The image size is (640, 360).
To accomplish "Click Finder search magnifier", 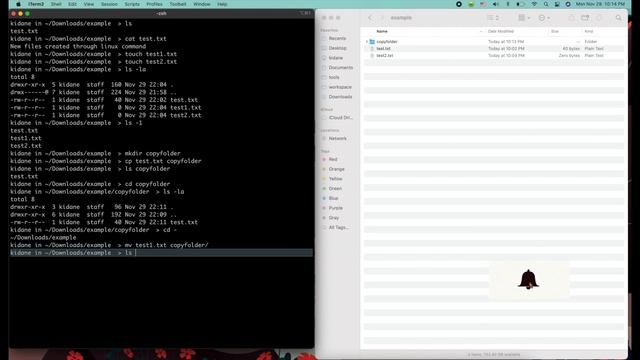I will (x=618, y=18).
